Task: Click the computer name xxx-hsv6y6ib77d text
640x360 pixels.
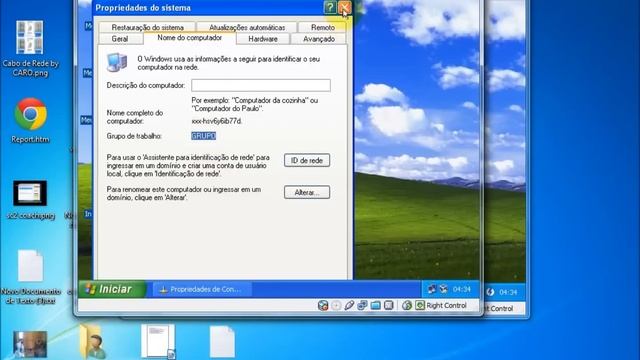Action: [x=217, y=121]
